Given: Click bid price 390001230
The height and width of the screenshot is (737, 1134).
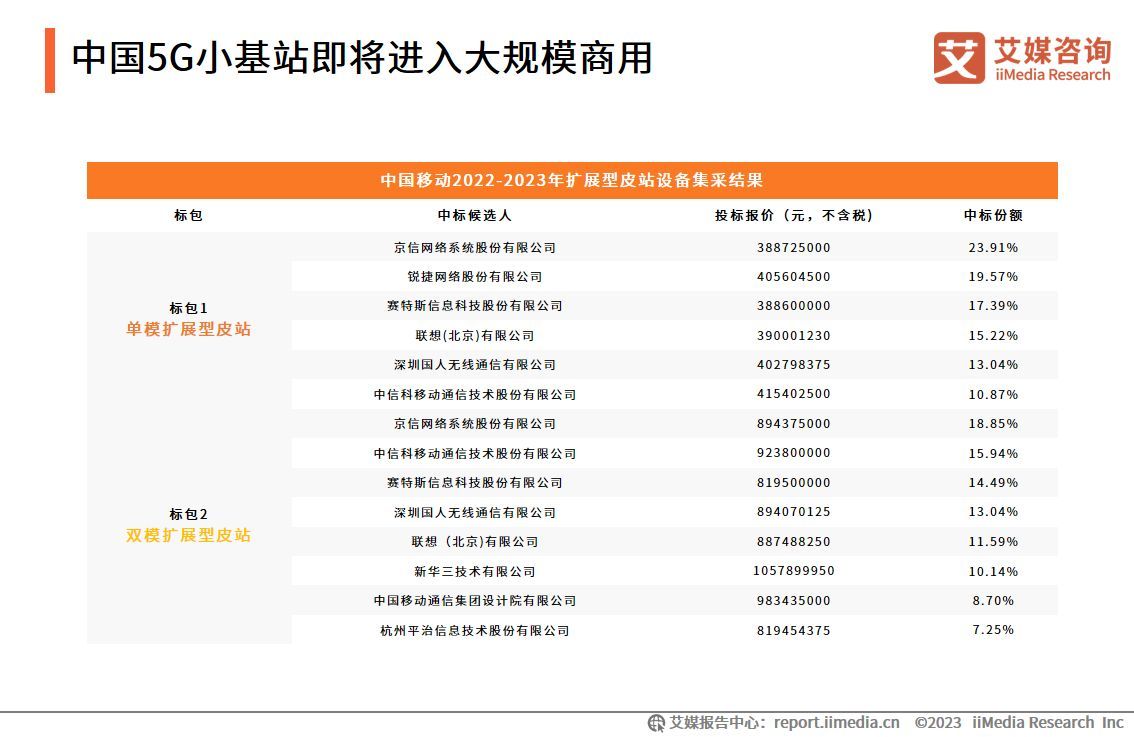Looking at the screenshot, I should click(794, 336).
